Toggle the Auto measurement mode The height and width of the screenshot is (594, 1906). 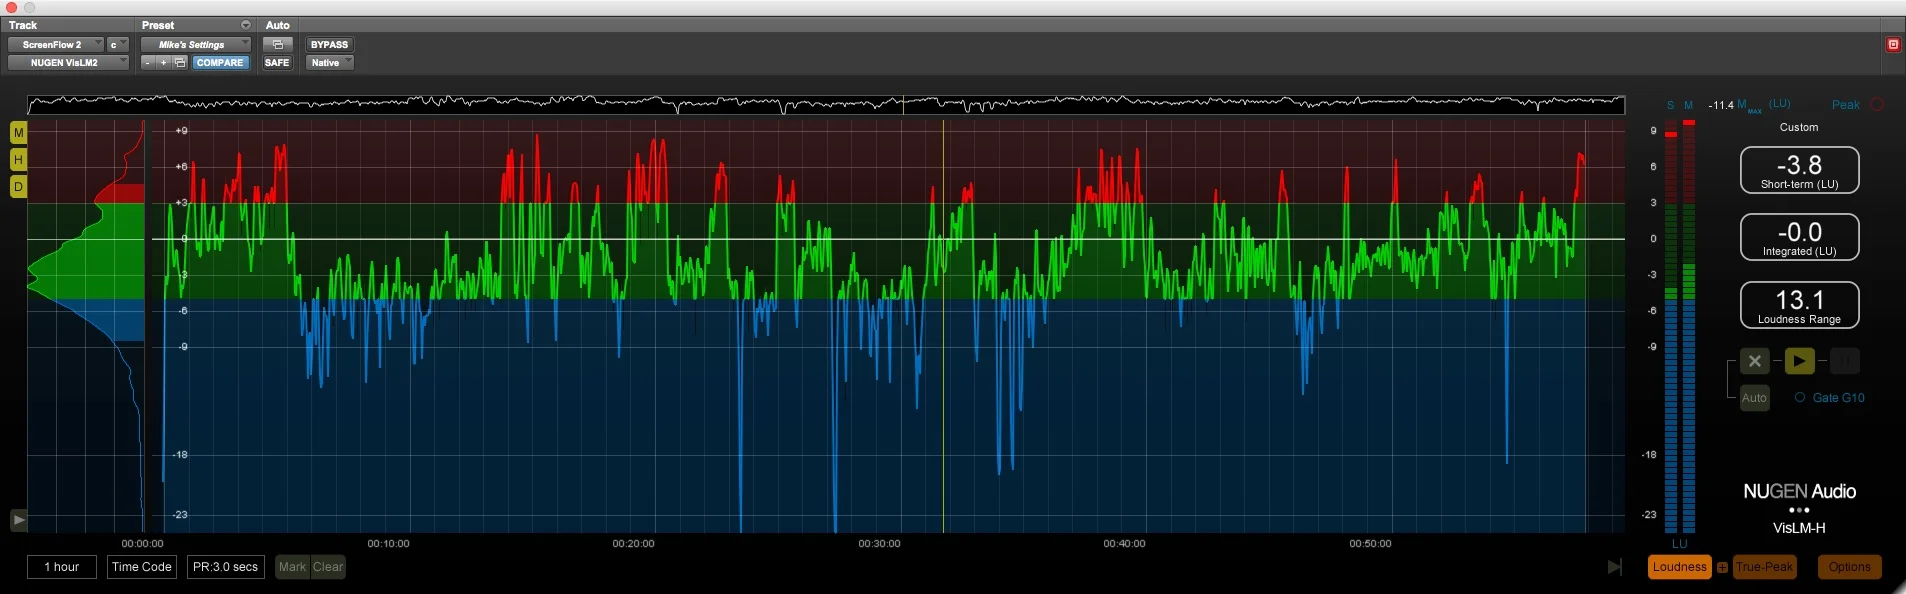pyautogui.click(x=1754, y=398)
